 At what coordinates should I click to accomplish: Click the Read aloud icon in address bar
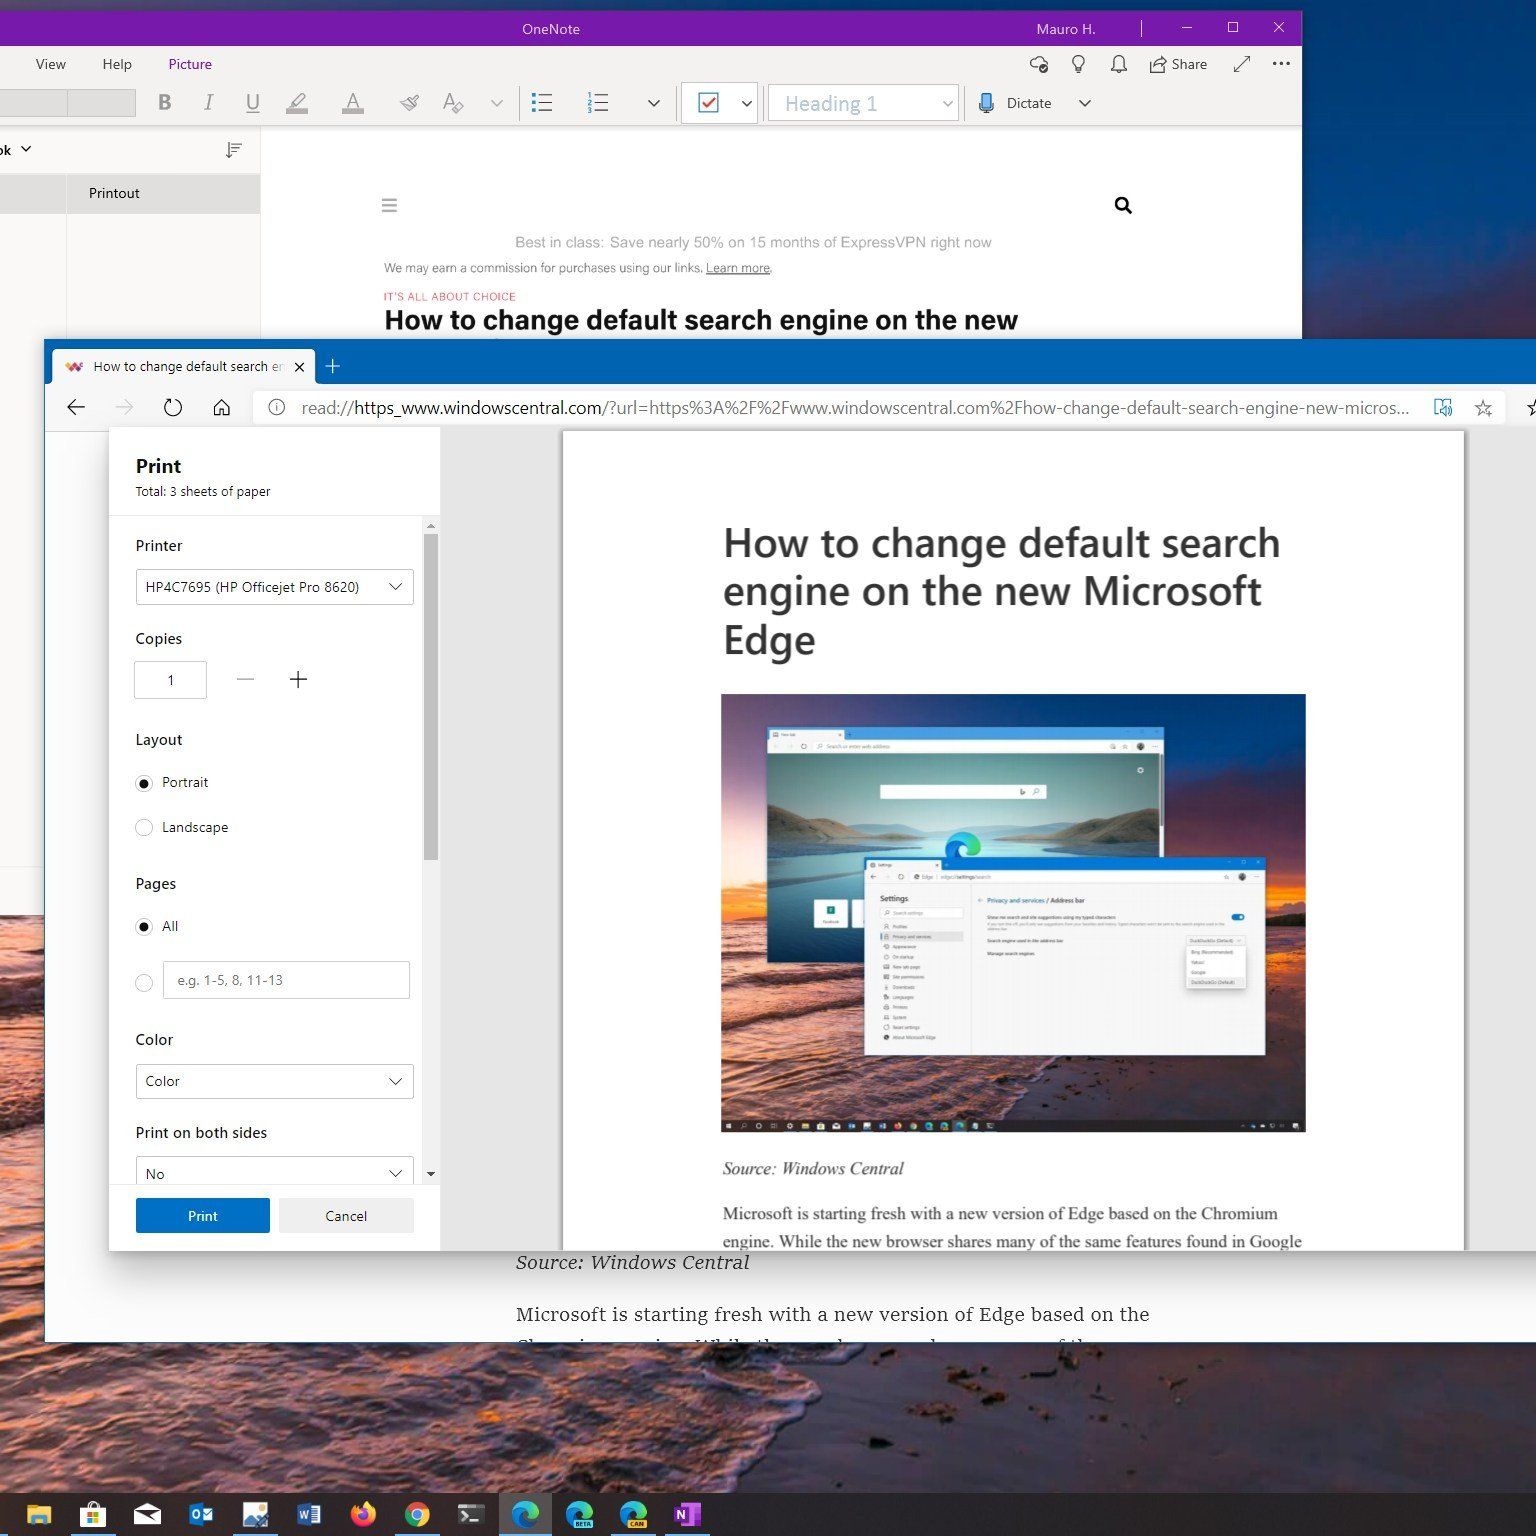click(x=1442, y=407)
